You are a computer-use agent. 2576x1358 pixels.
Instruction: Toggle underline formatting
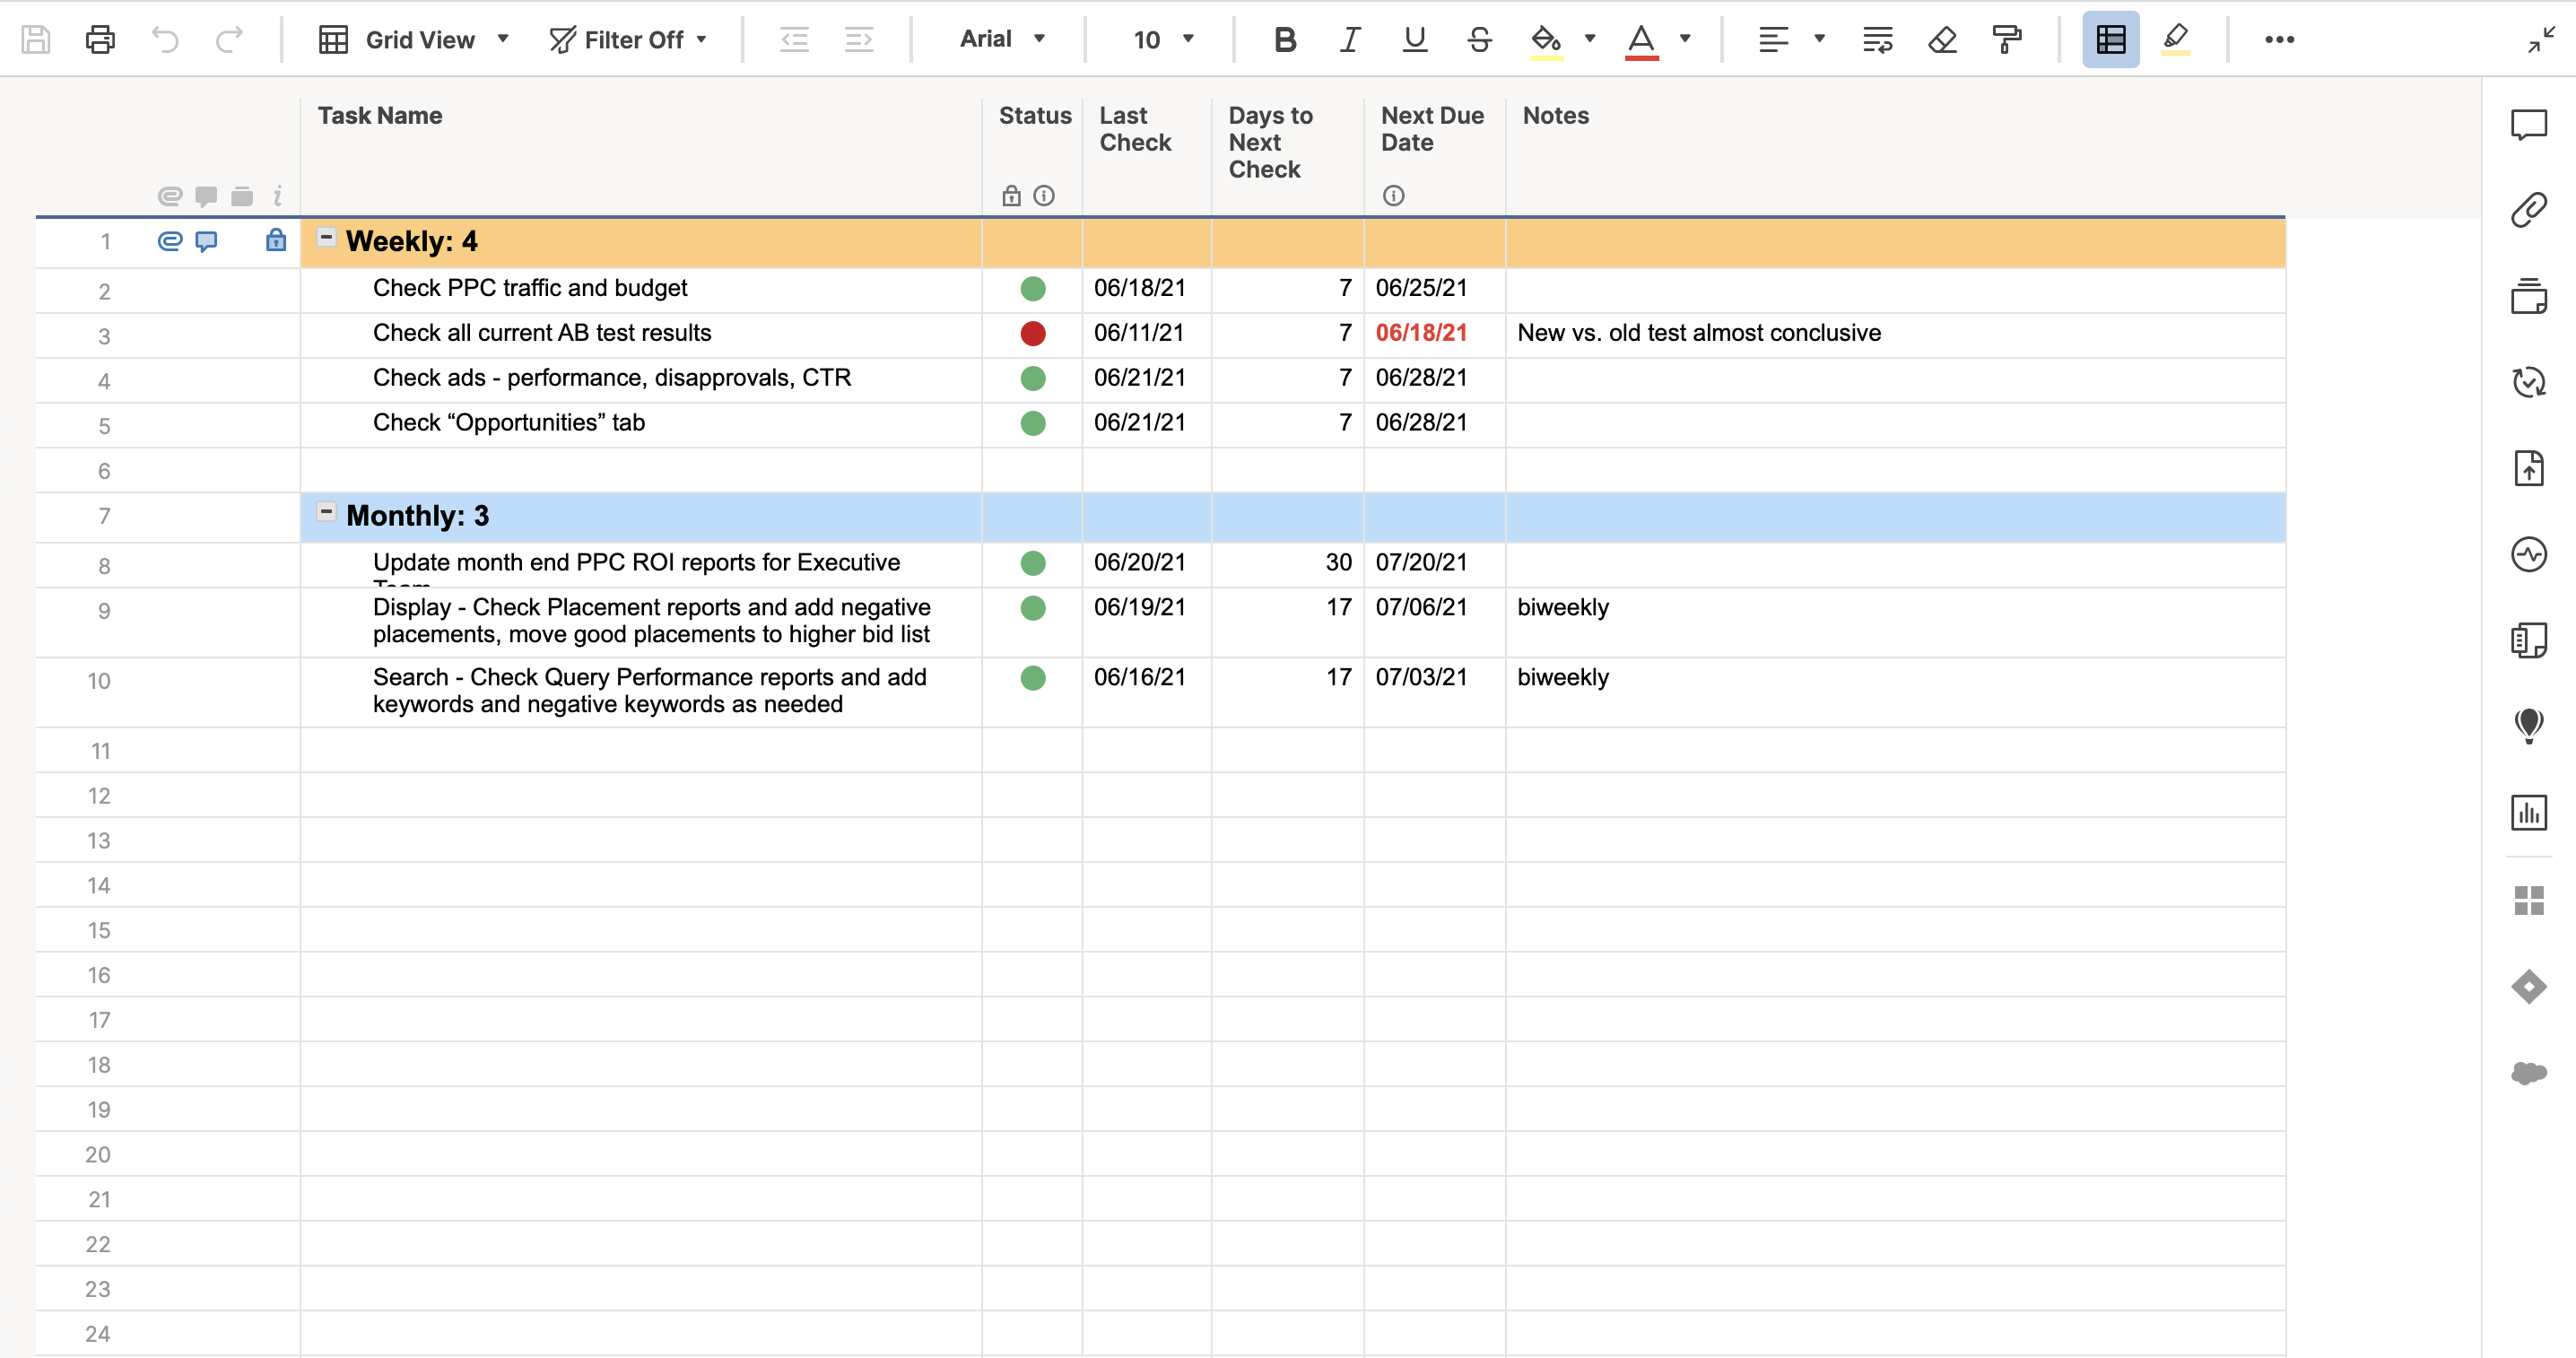1414,39
